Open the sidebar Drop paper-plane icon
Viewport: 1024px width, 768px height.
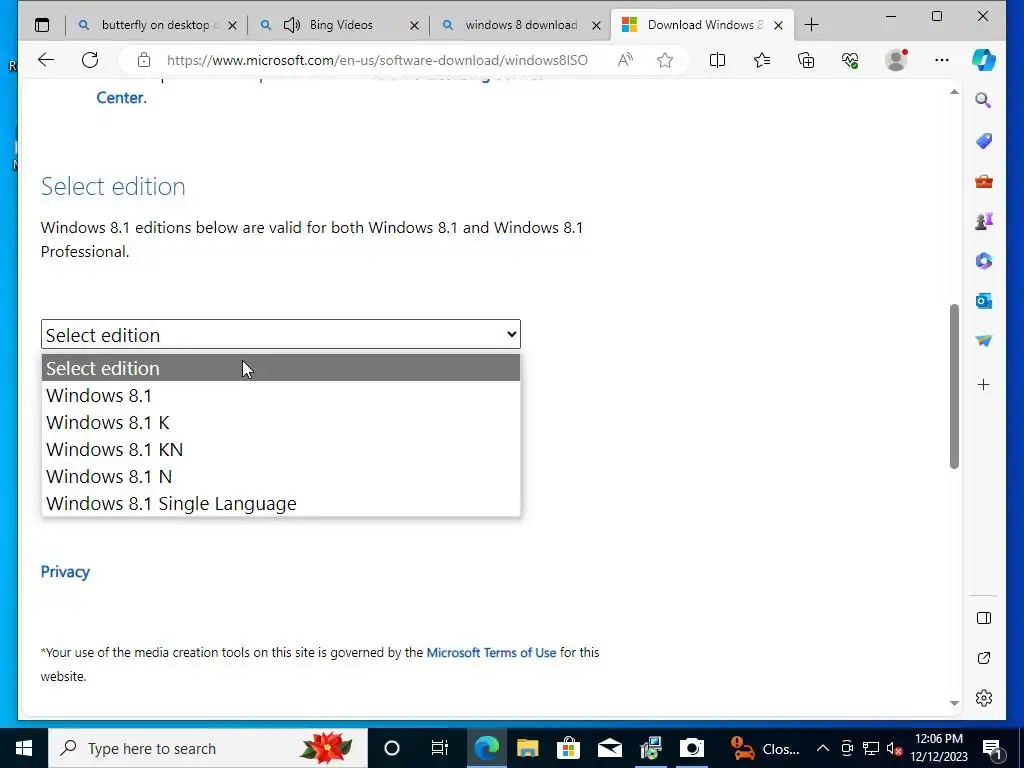(x=984, y=341)
